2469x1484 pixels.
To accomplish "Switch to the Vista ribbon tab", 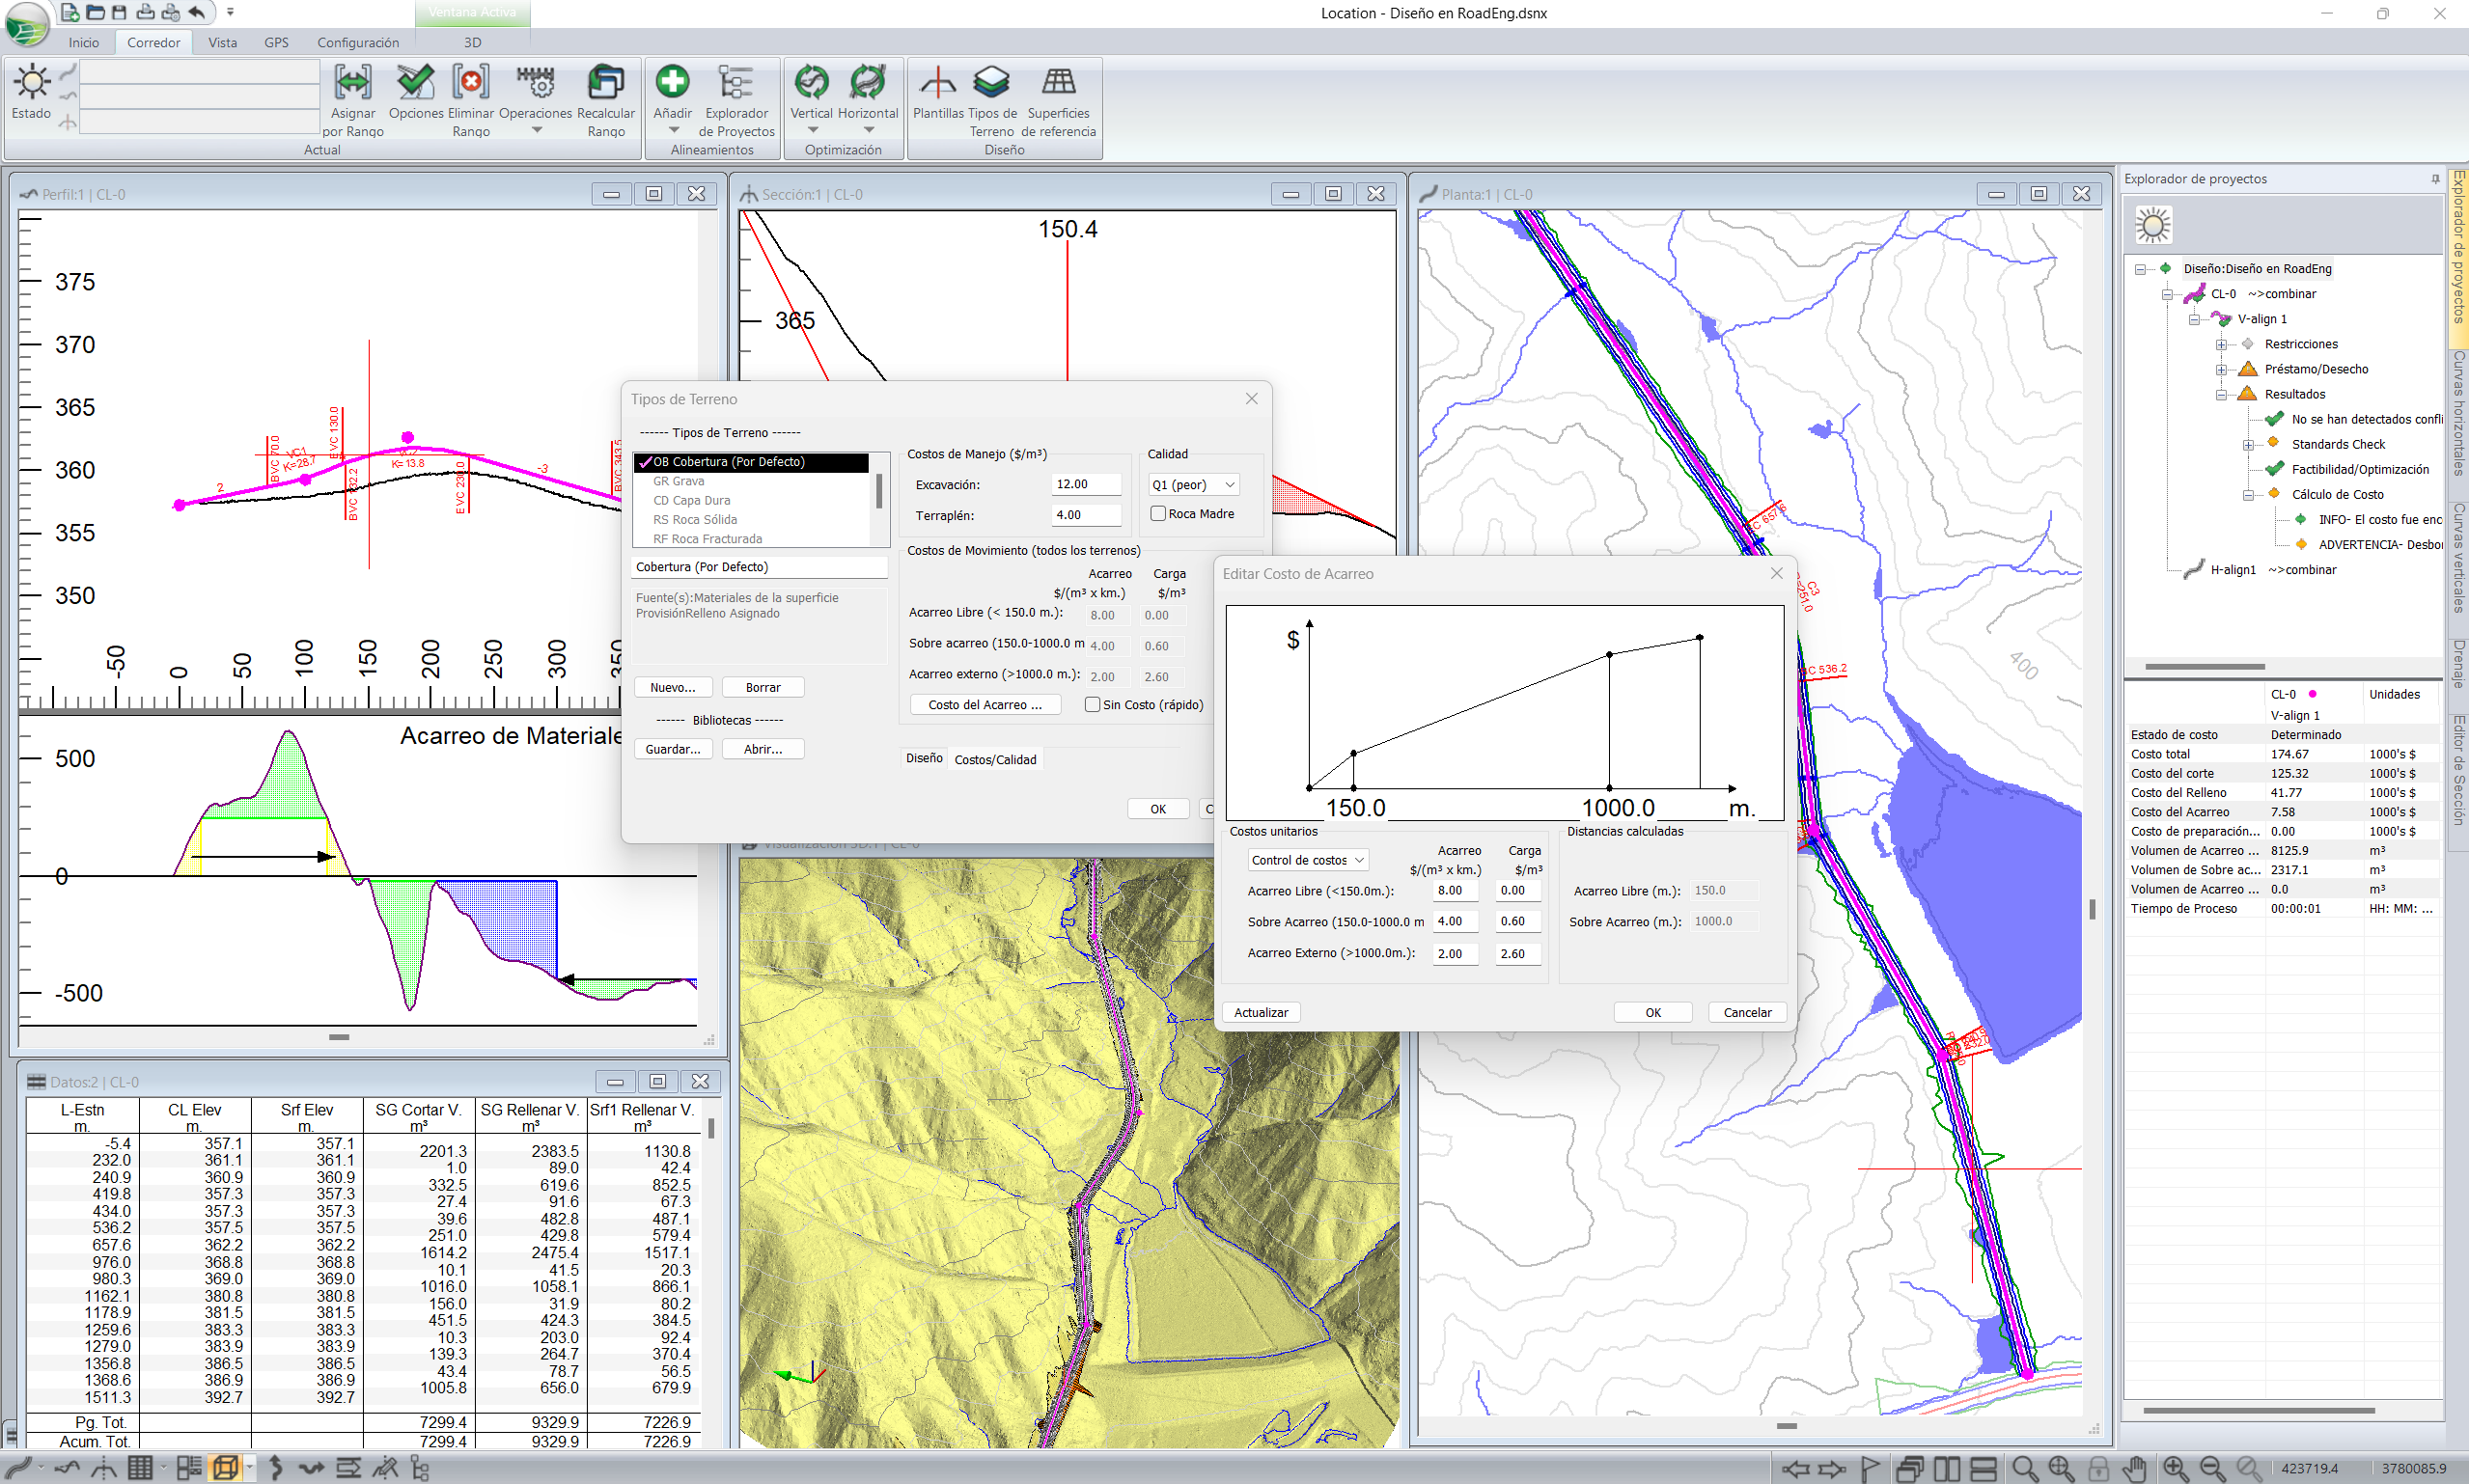I will tap(222, 42).
